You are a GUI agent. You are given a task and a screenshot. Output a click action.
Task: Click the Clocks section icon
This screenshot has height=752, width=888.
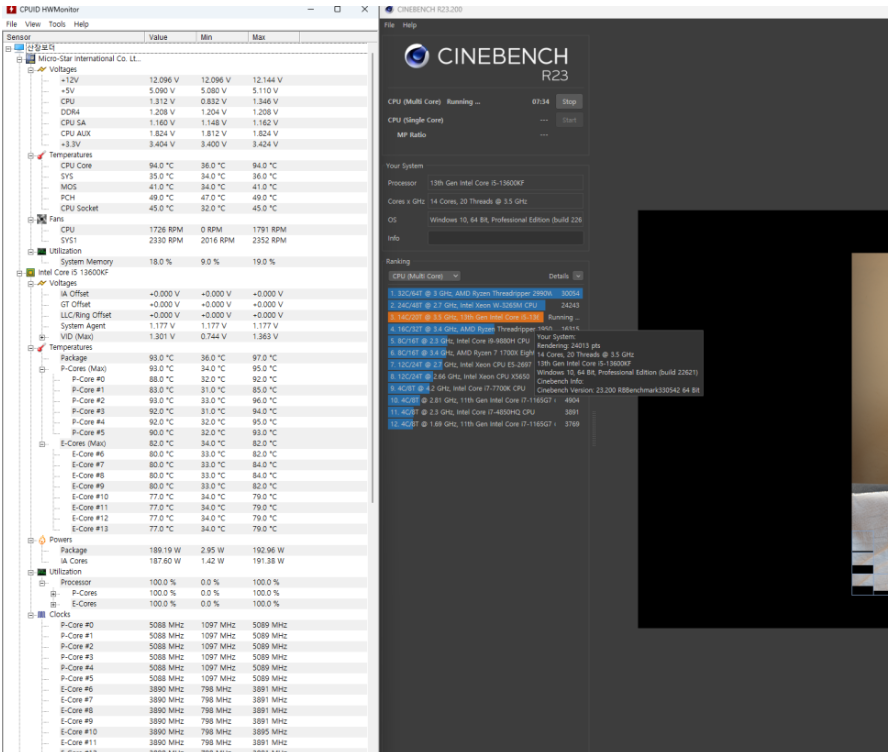coord(41,614)
